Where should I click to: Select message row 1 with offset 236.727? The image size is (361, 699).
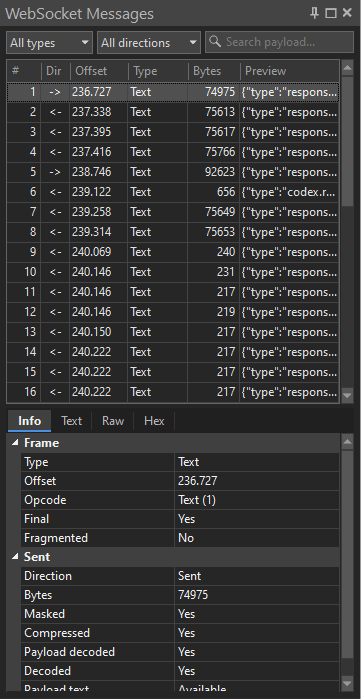(x=173, y=92)
